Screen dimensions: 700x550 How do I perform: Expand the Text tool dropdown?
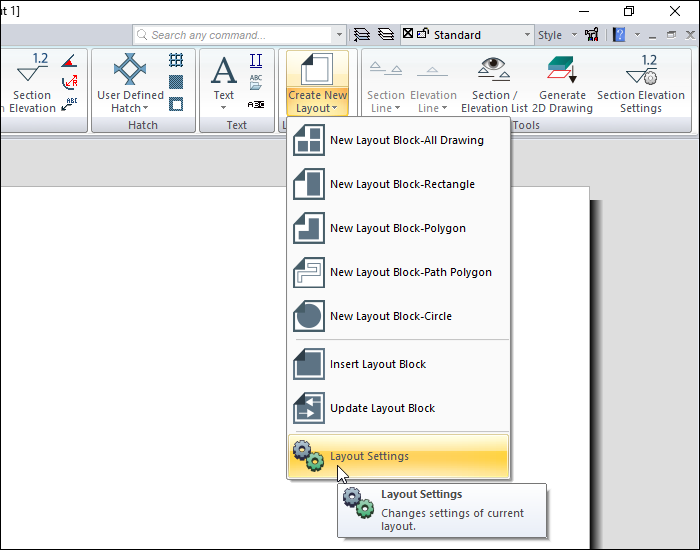pyautogui.click(x=224, y=108)
